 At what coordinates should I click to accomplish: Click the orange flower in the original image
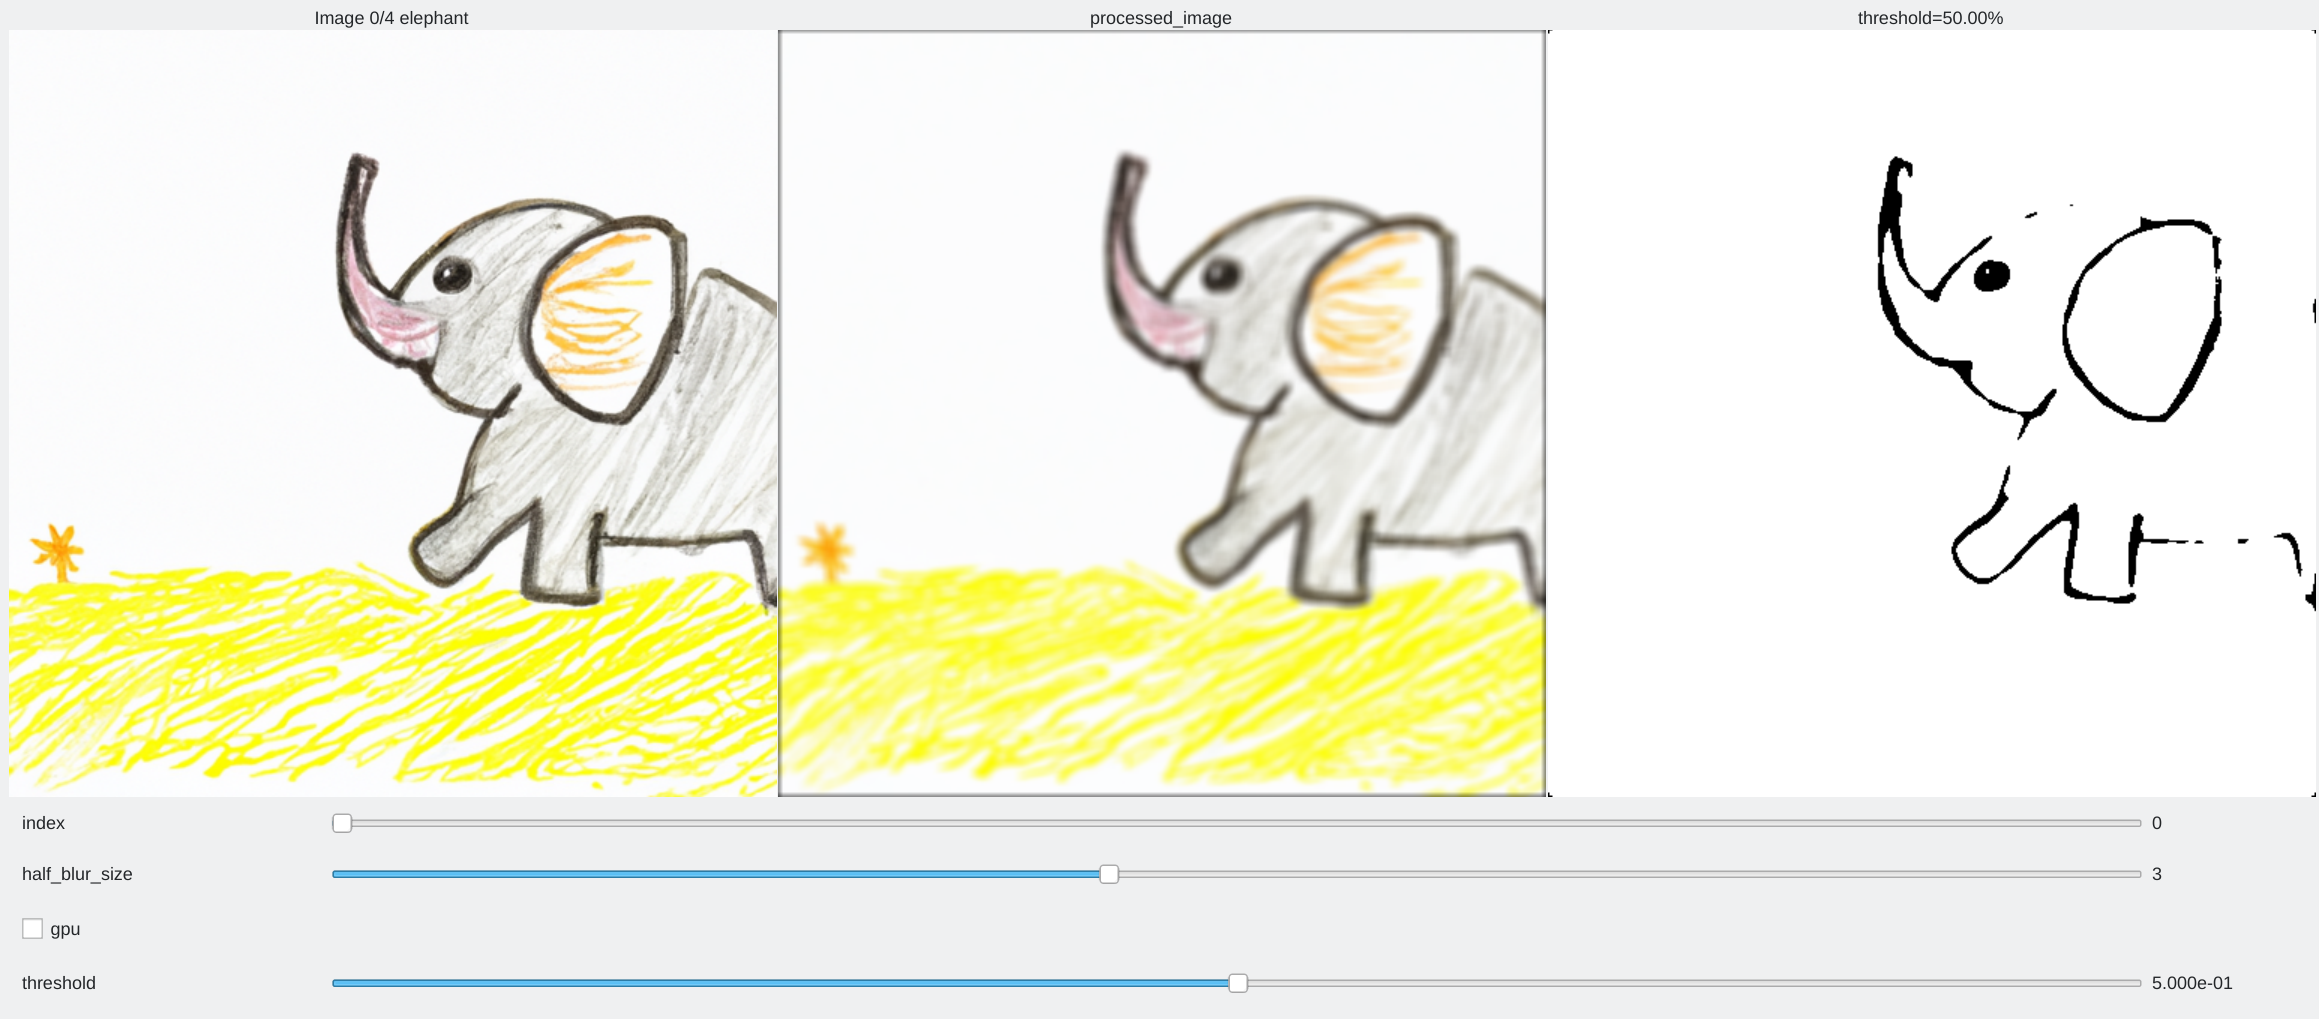point(57,551)
